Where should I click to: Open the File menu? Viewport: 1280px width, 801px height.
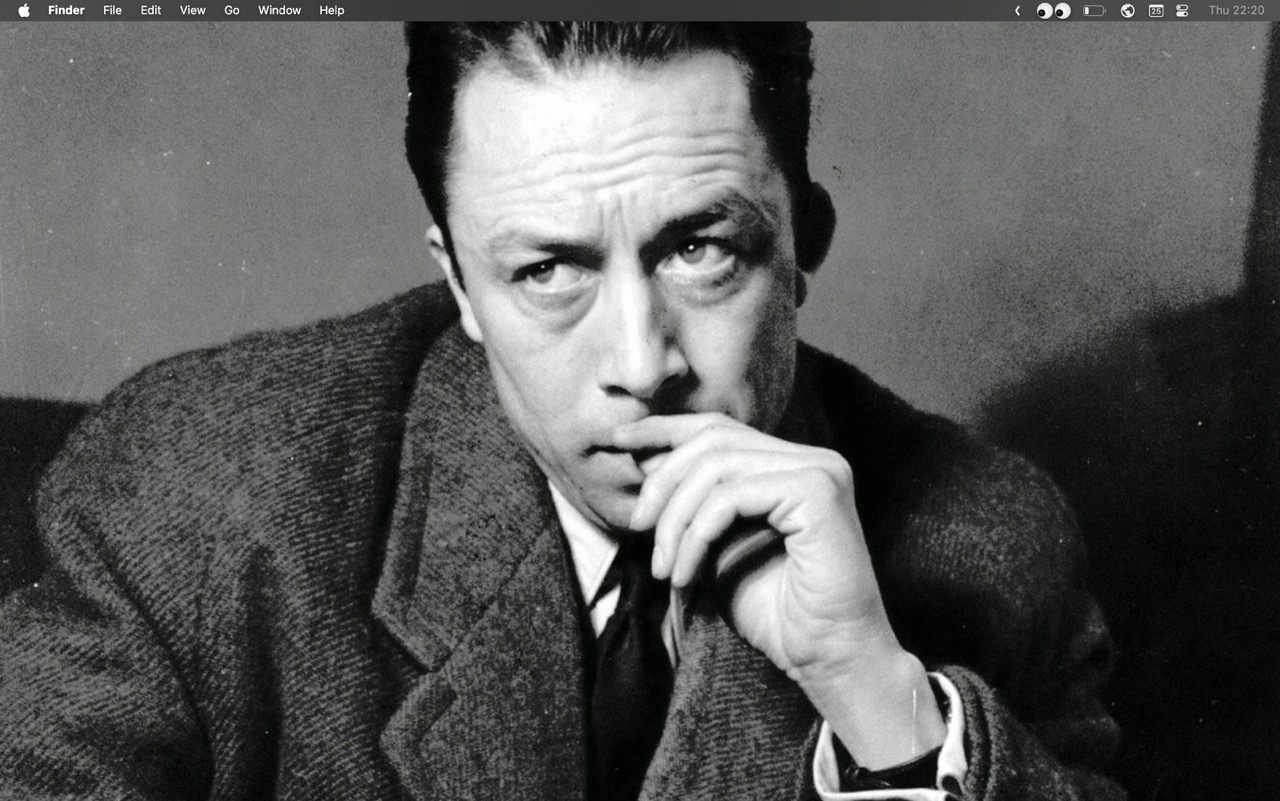pos(112,10)
